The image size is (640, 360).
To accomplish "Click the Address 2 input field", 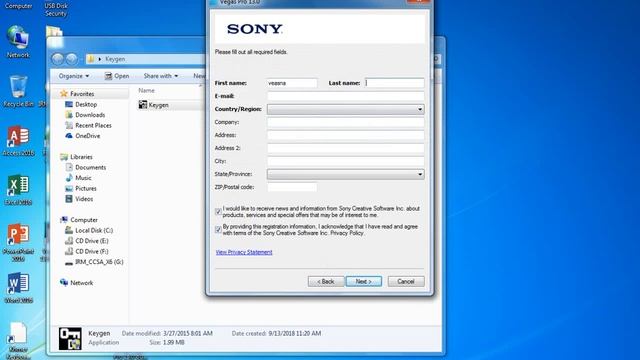I will pos(346,148).
